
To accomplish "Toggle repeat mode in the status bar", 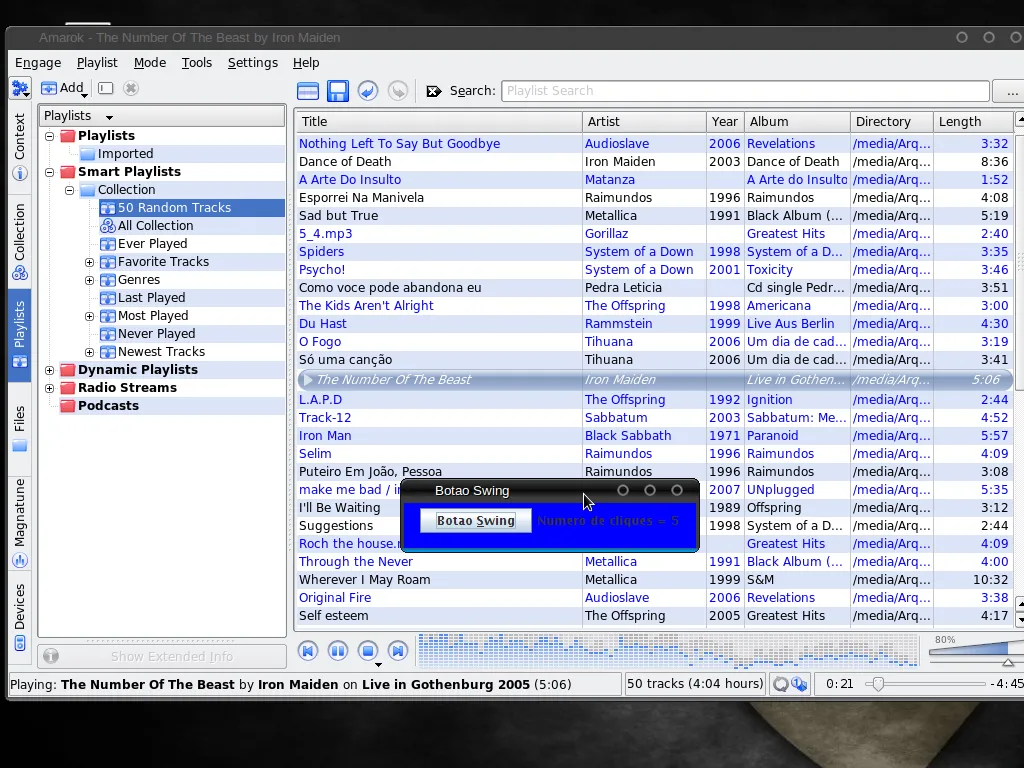I will [x=781, y=684].
